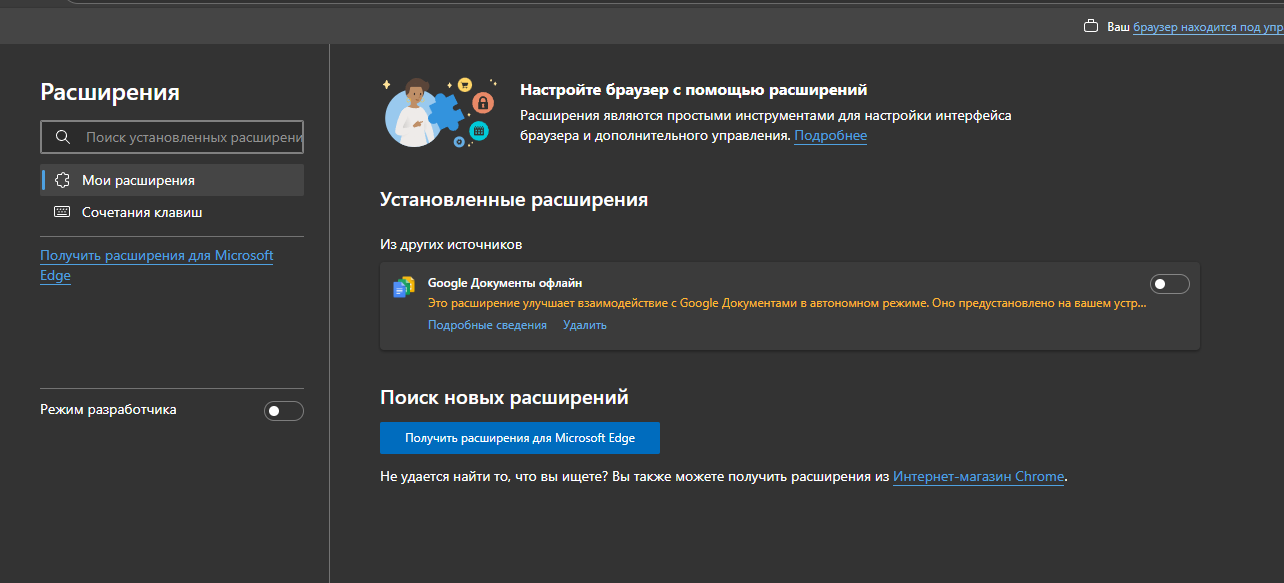1284x583 pixels.
Task: Open the браузер находится под управлением link
Action: [1208, 27]
